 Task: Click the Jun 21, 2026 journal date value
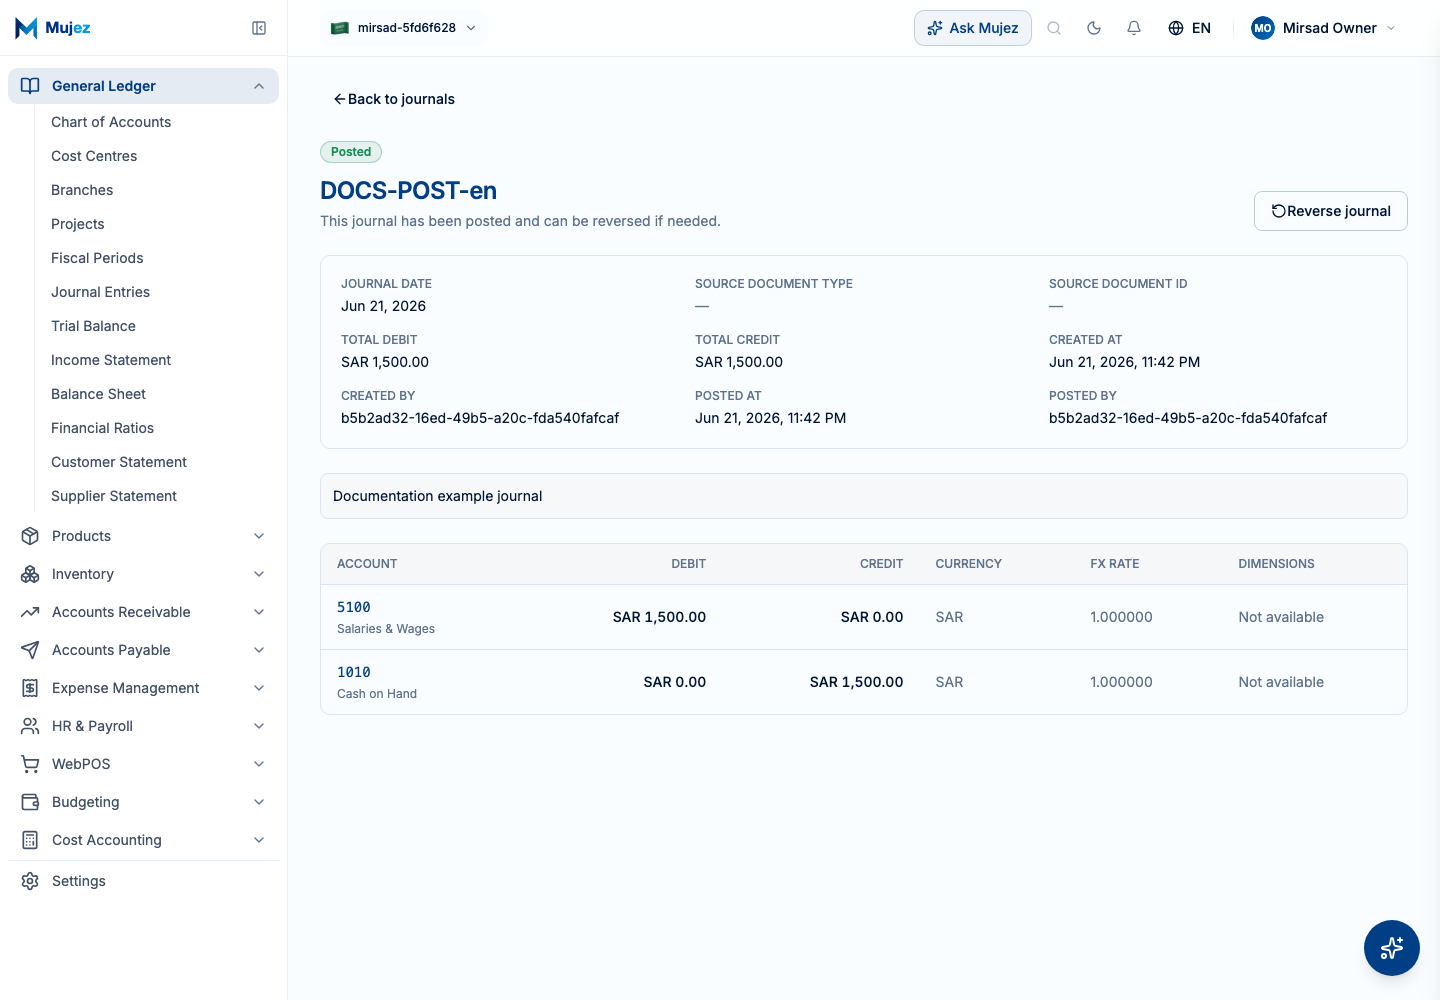pyautogui.click(x=383, y=306)
